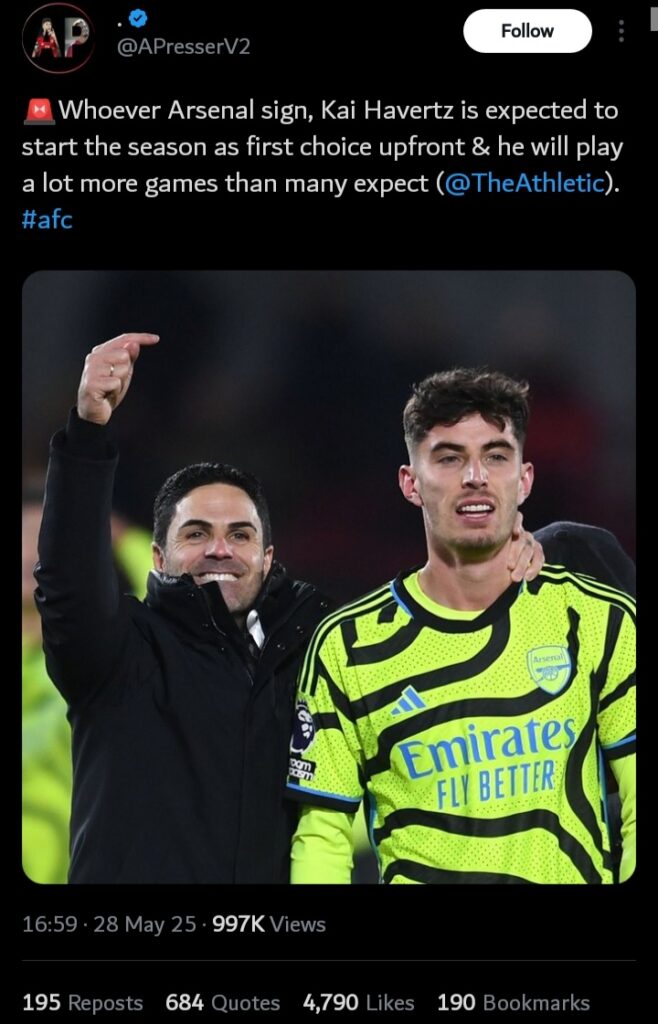
Task: Open the @APresserV2 handle
Action: click(x=183, y=47)
